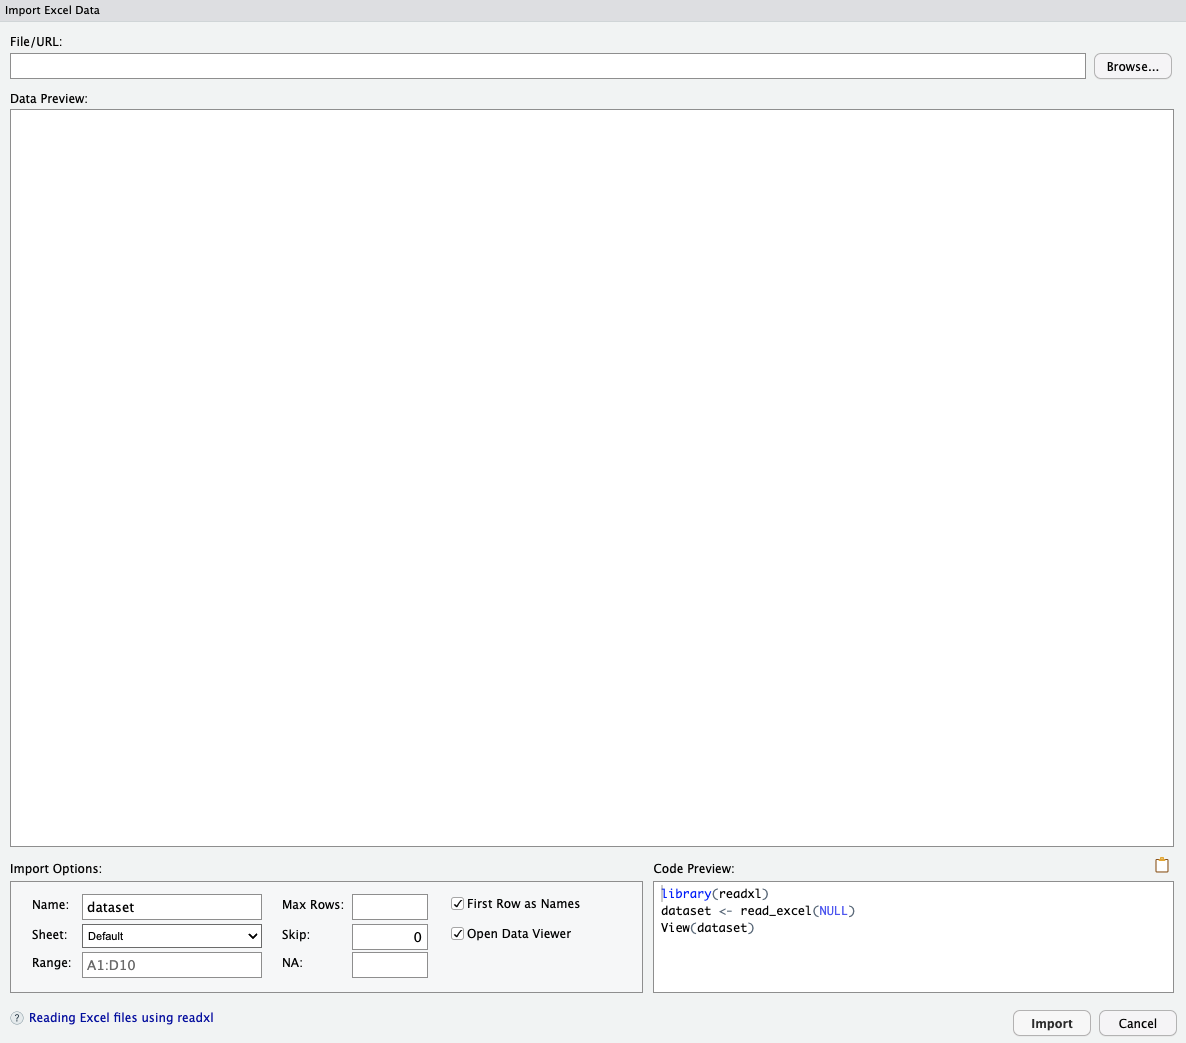Select the Name field containing dataset
Viewport: 1186px width, 1043px height.
click(171, 906)
